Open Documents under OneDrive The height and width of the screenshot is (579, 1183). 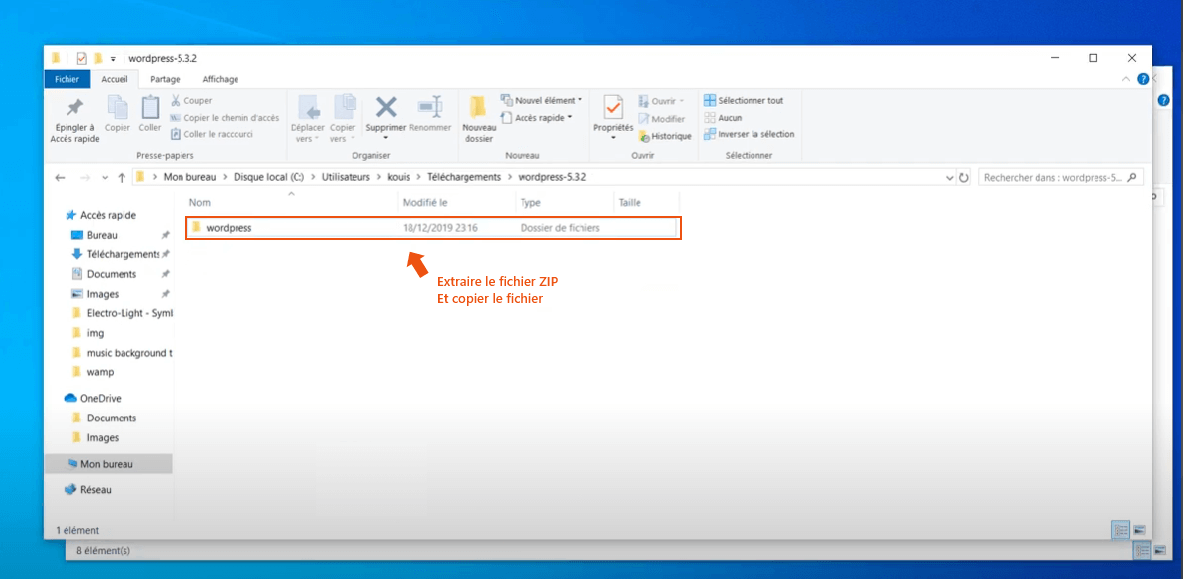pyautogui.click(x=103, y=418)
